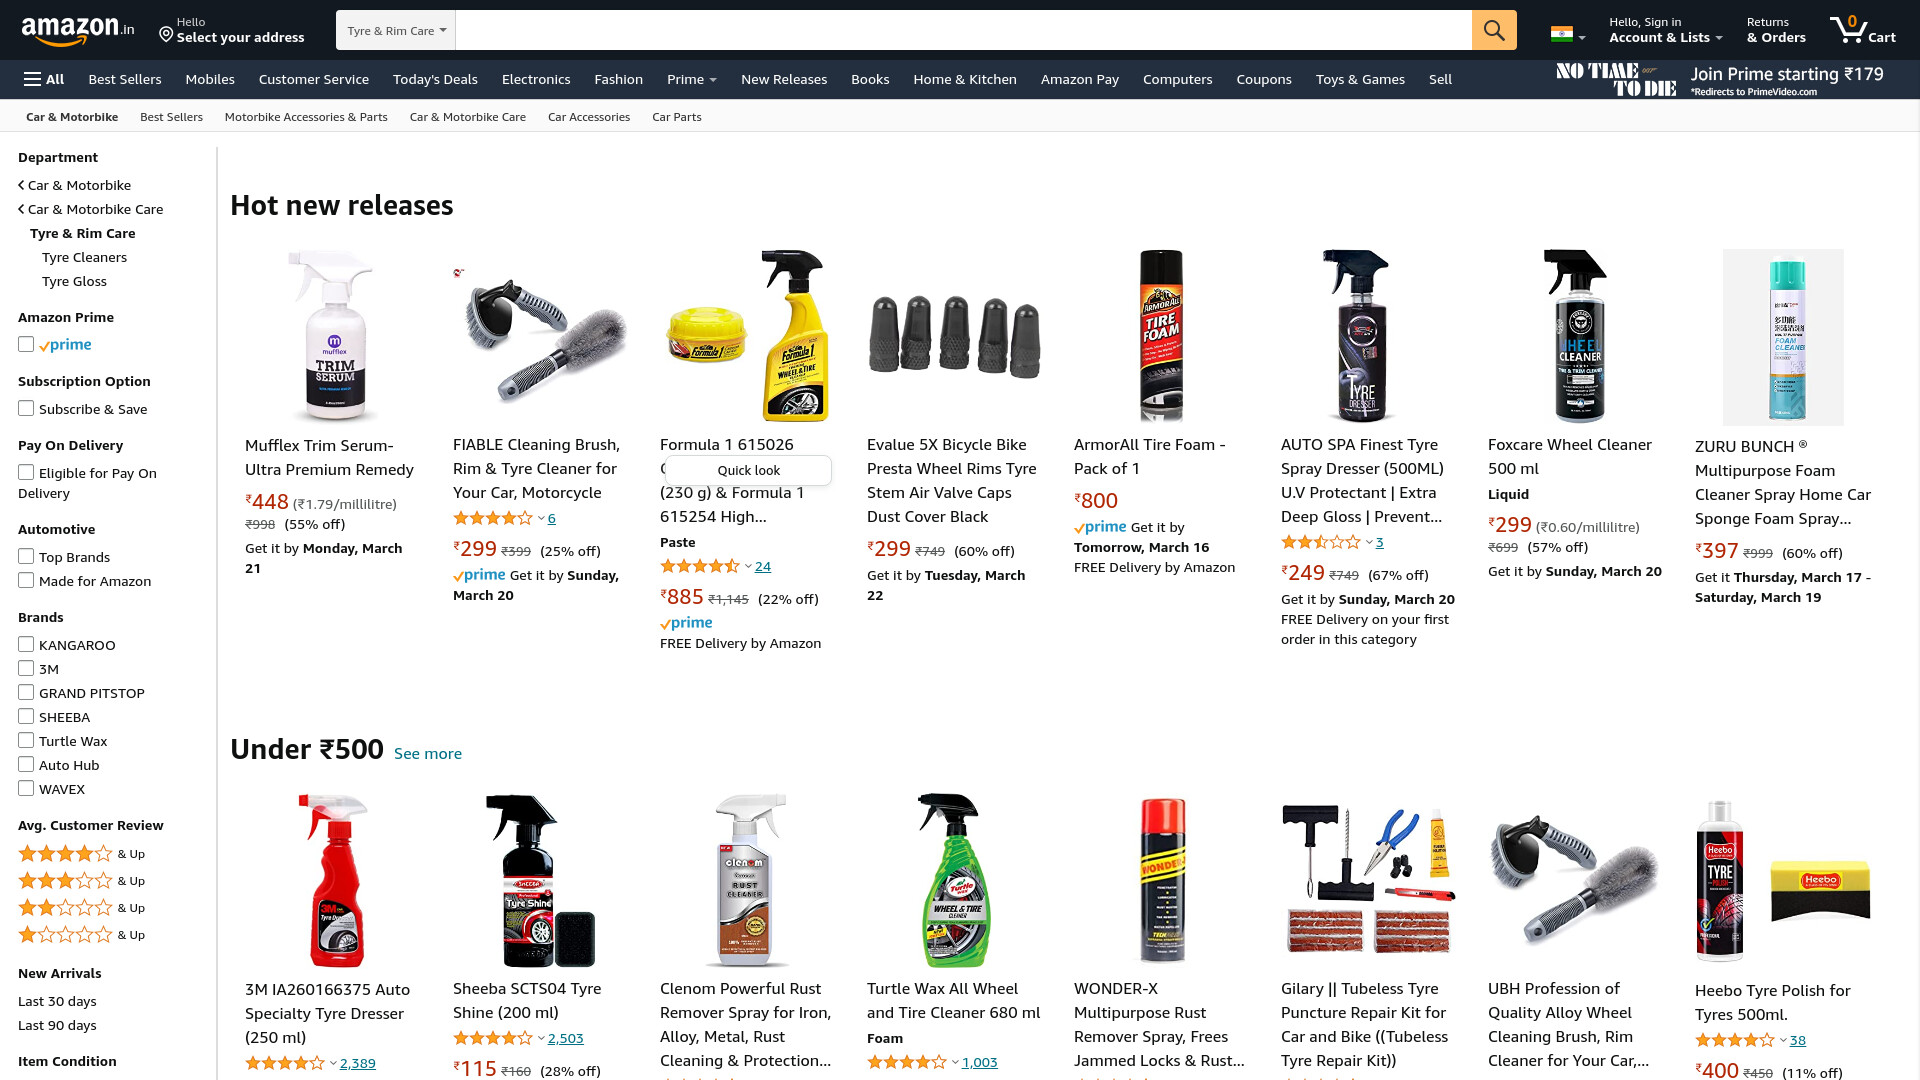Open the Today's Deals menu item
The width and height of the screenshot is (1920, 1080).
435,79
